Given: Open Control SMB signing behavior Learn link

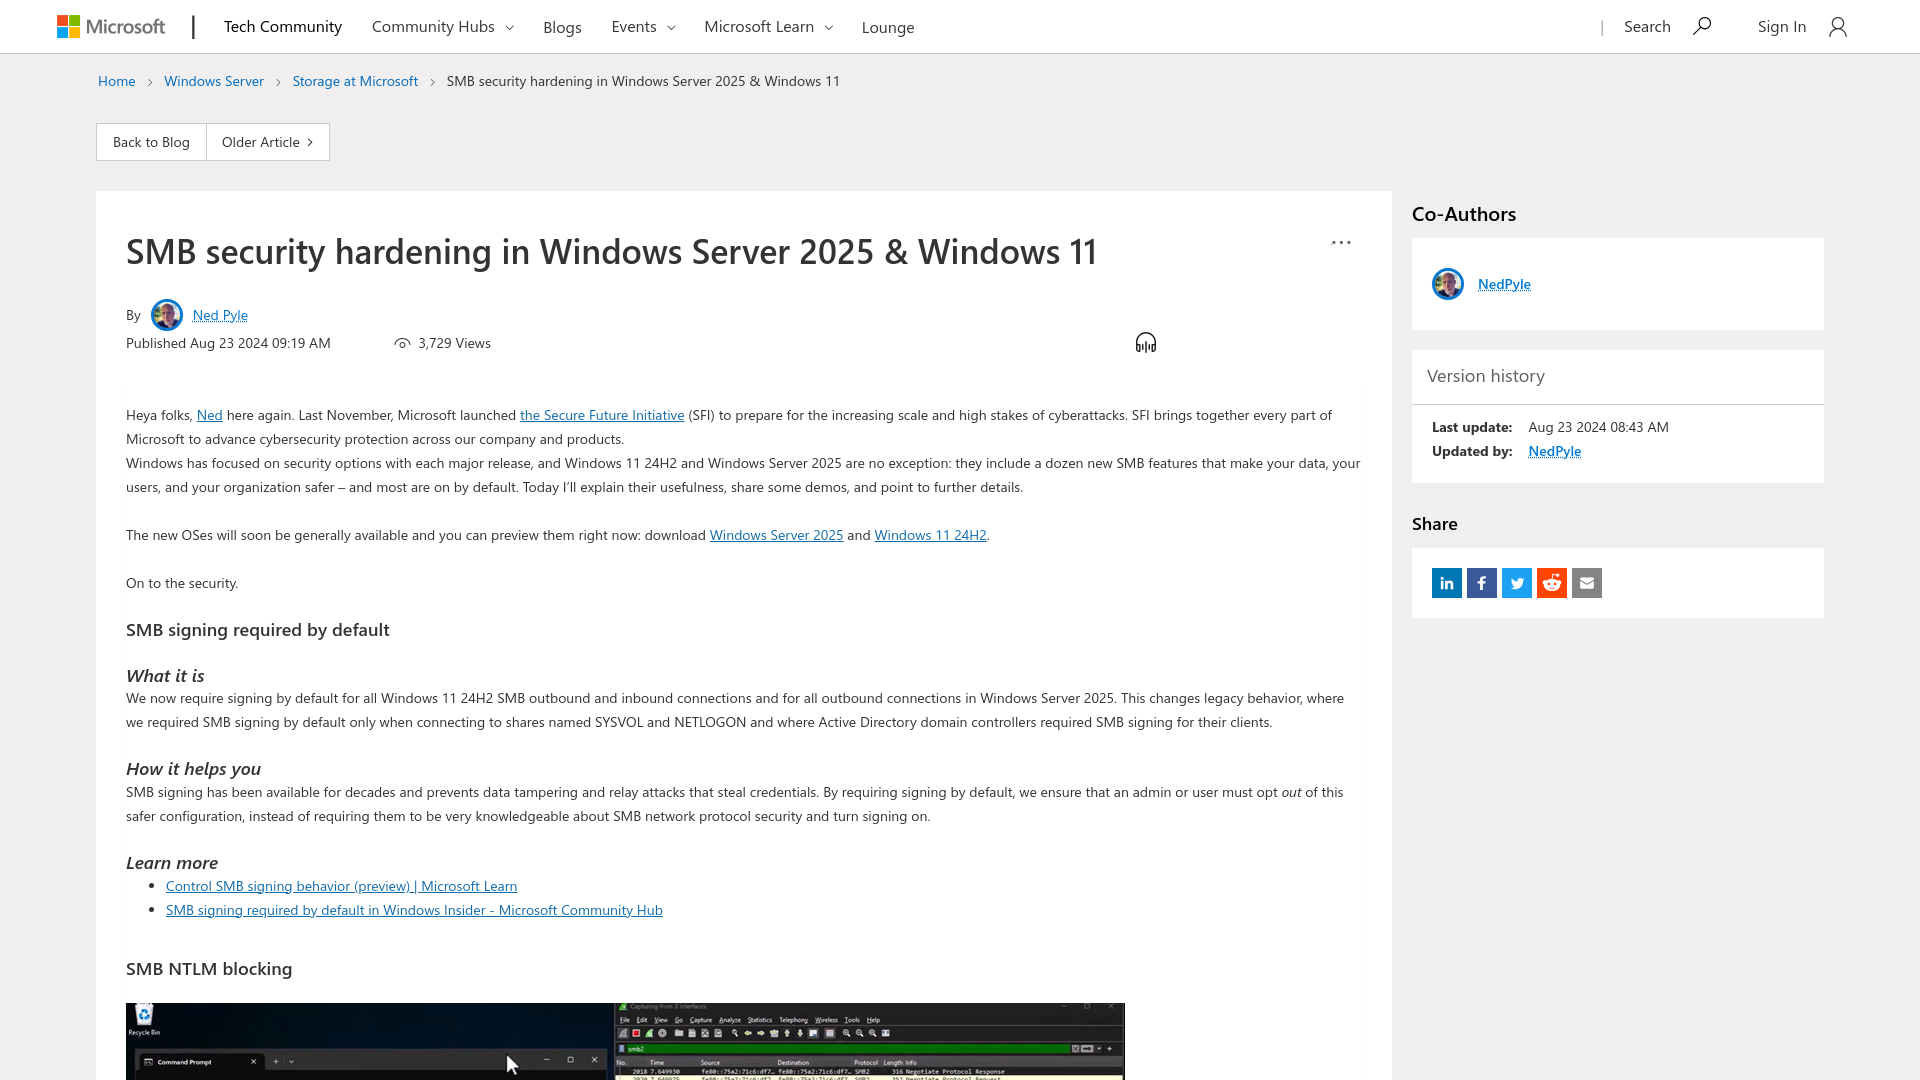Looking at the screenshot, I should coord(341,886).
